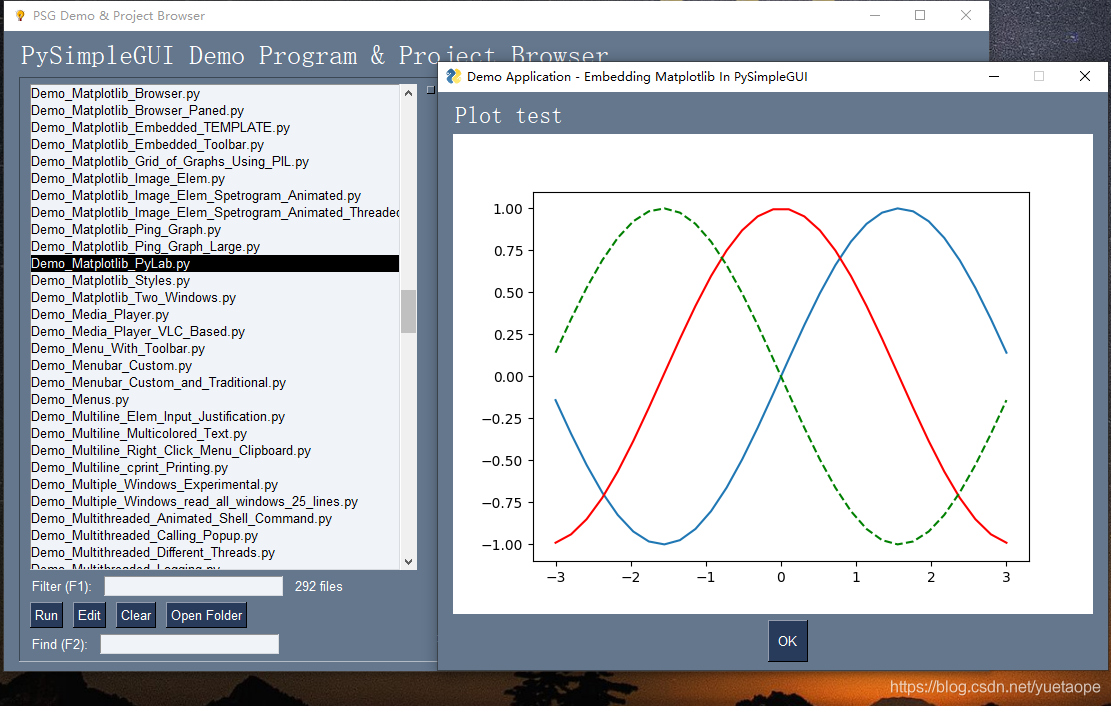Select Demo_Multiple_Windows_Experimental.py
1111x706 pixels.
tap(215, 485)
